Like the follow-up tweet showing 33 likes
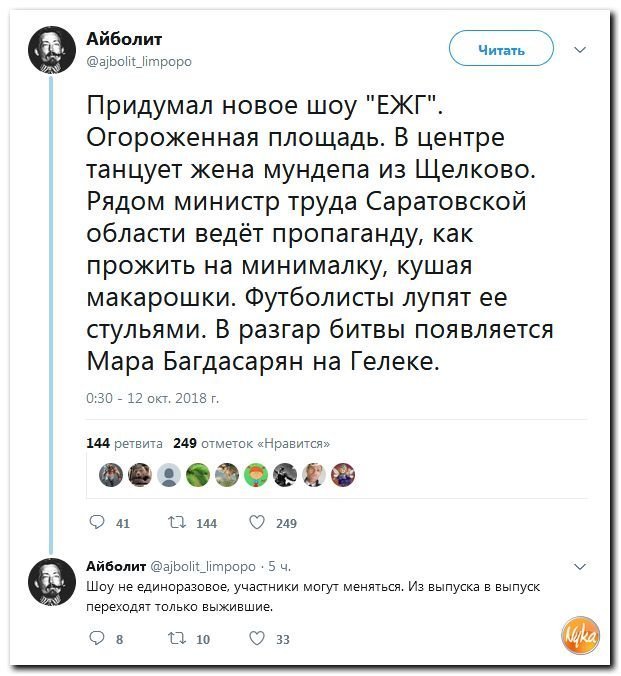This screenshot has height=676, width=621. 257,638
